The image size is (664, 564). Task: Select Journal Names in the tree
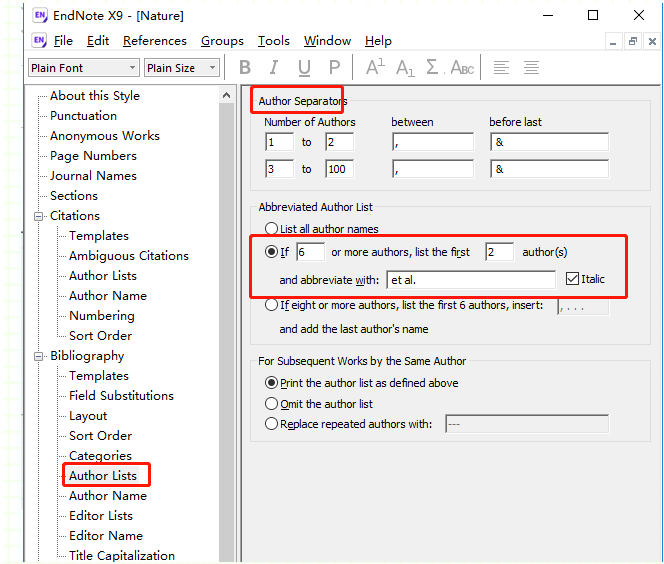[x=93, y=175]
